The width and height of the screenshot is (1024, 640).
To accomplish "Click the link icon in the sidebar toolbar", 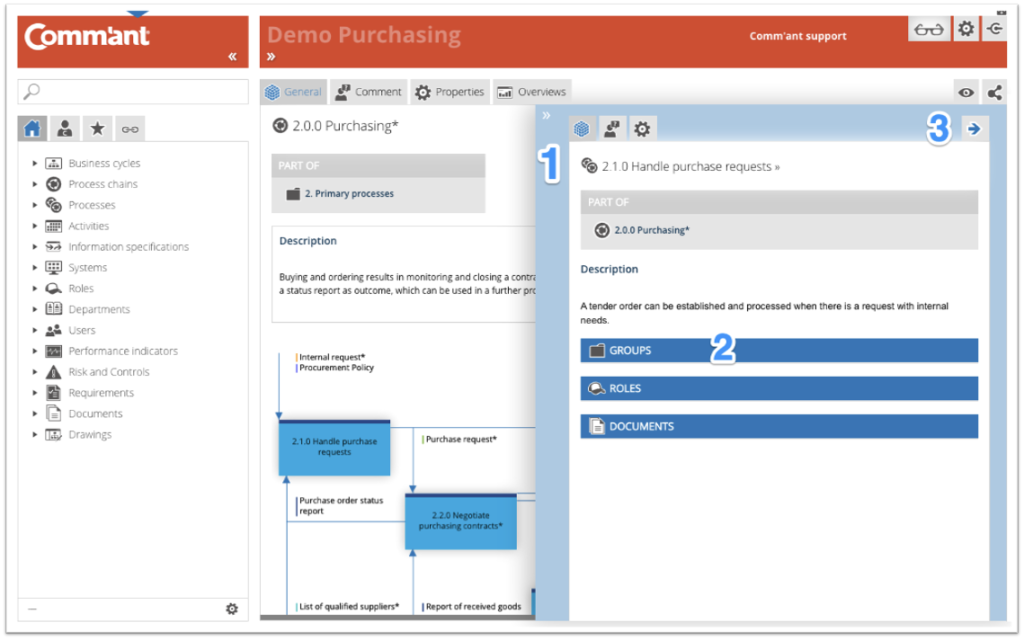I will click(127, 128).
